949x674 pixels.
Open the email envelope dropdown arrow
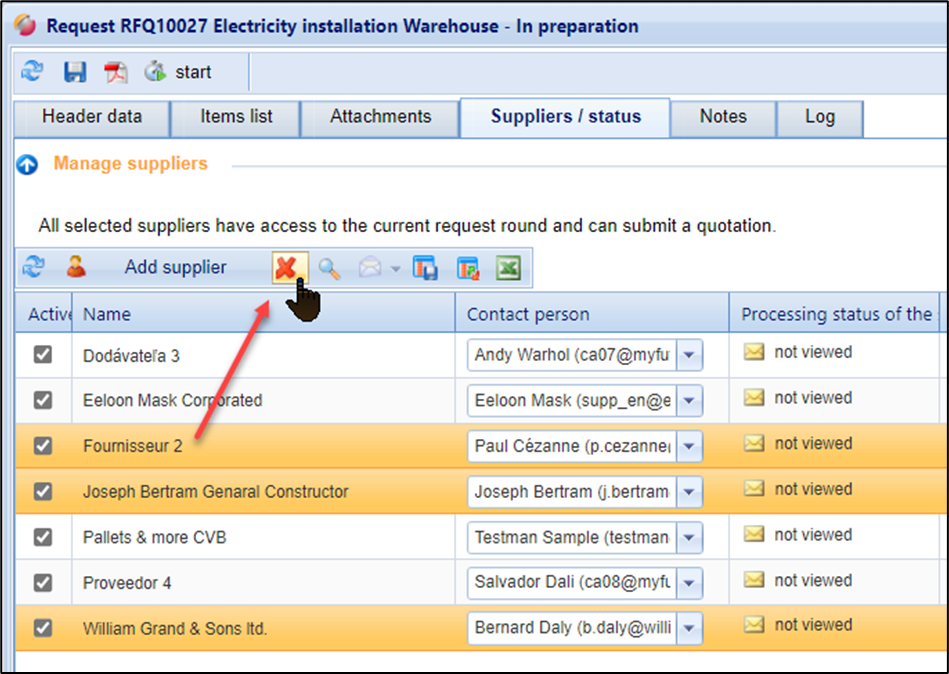pos(396,269)
